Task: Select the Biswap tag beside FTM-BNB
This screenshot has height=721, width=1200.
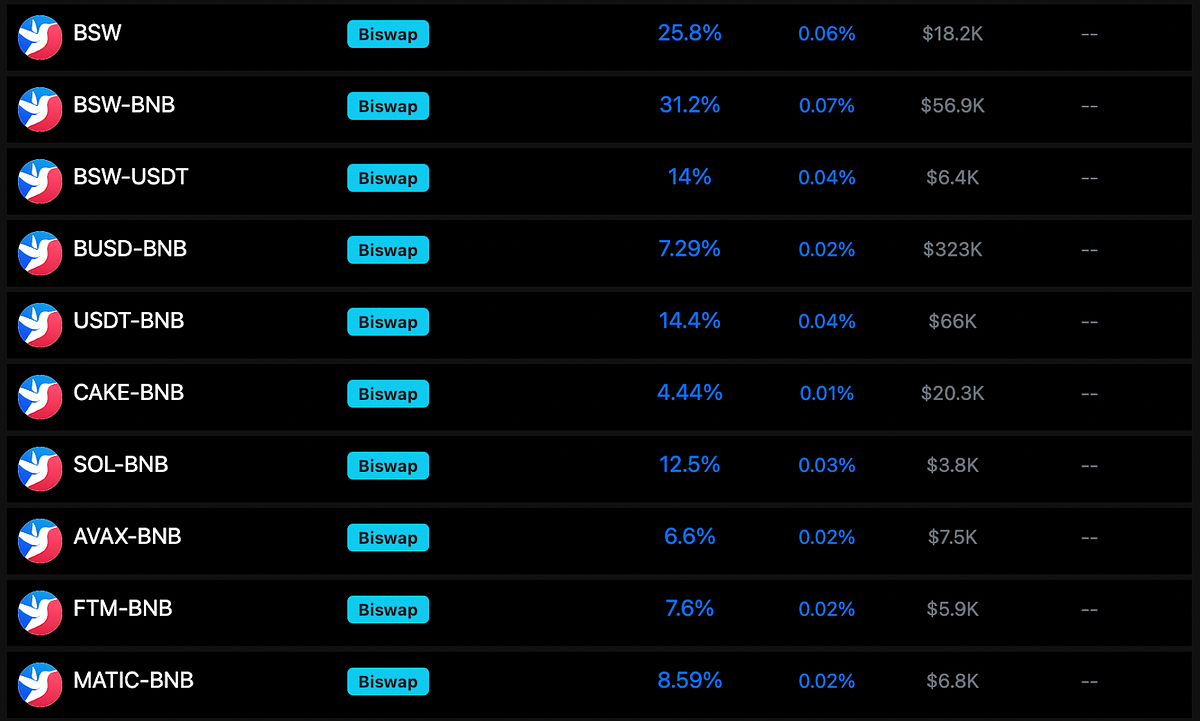Action: tap(388, 610)
